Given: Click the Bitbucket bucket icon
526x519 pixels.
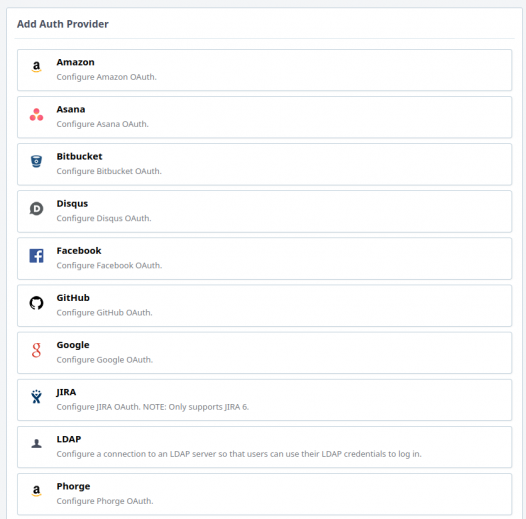Looking at the screenshot, I should pos(36,161).
